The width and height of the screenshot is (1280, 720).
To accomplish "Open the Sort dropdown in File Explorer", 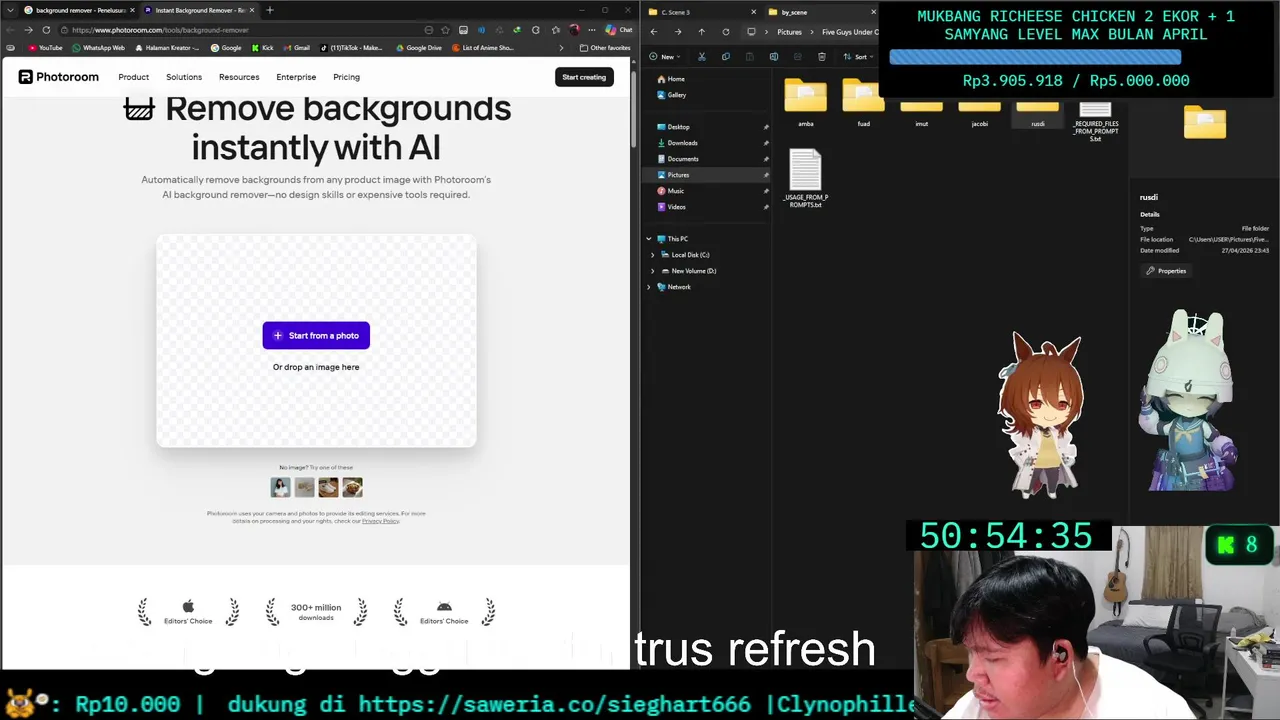I will point(858,56).
